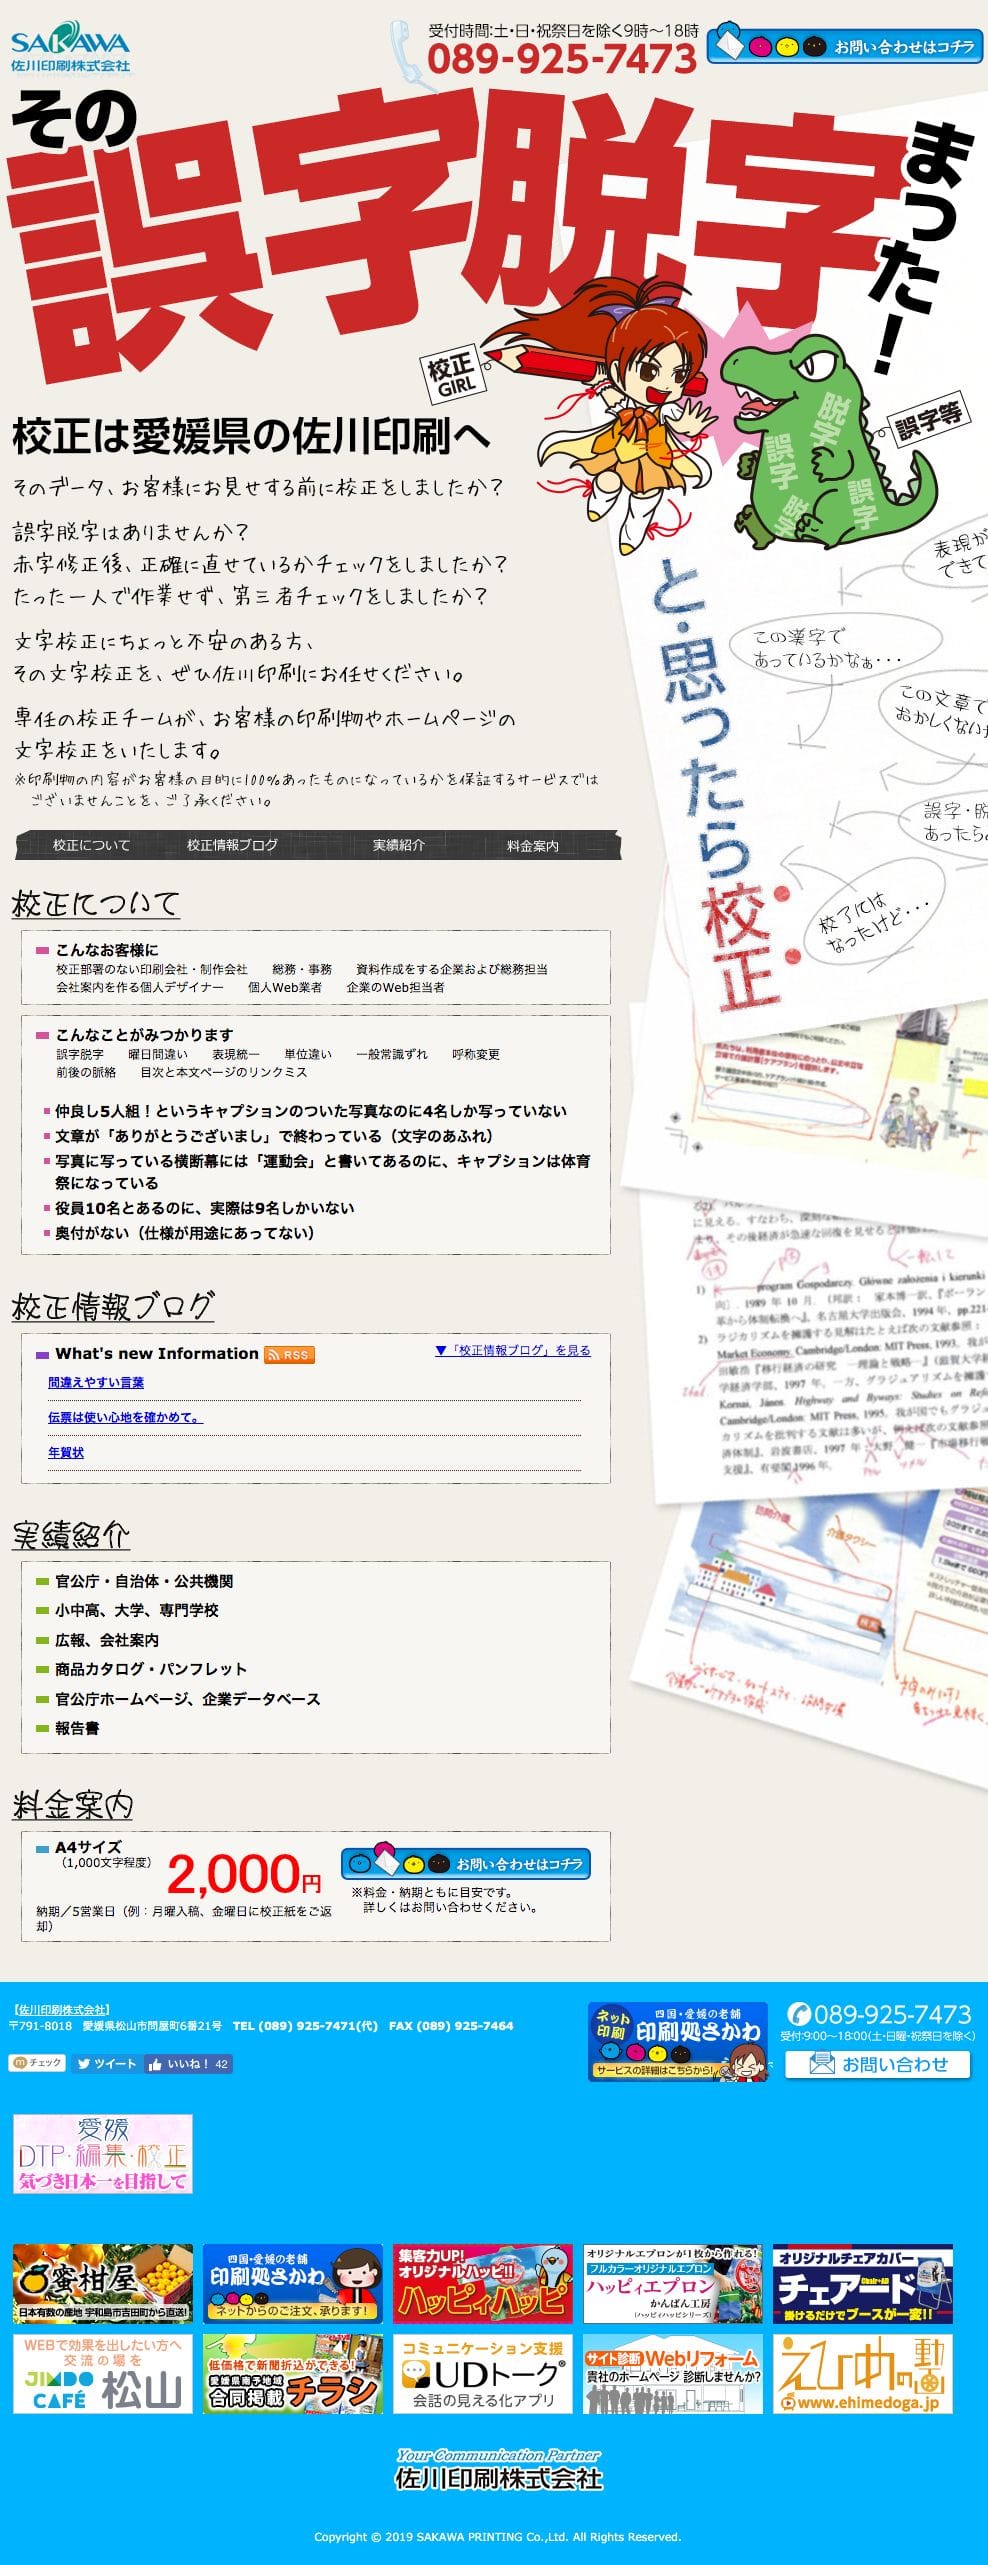Open the UDトーク banner
This screenshot has width=988, height=2565.
pos(483,2374)
